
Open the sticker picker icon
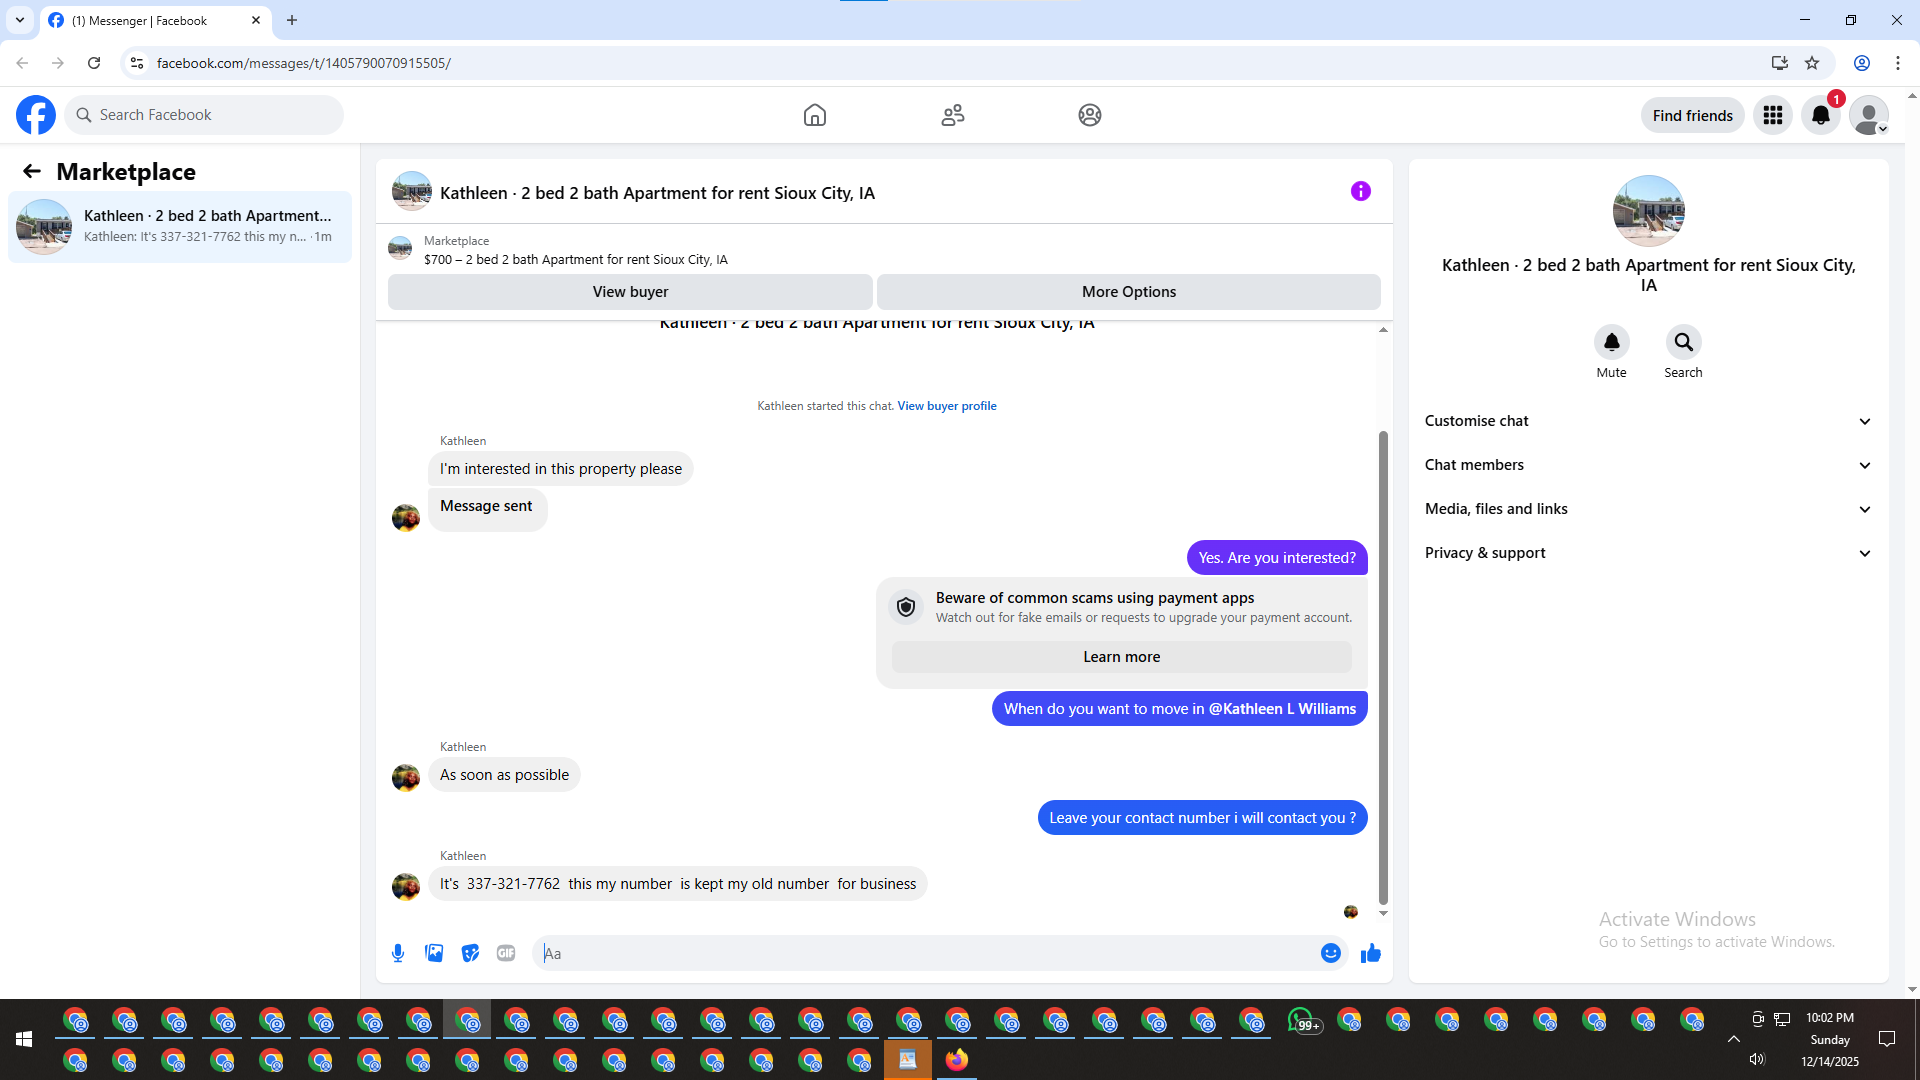[x=470, y=953]
